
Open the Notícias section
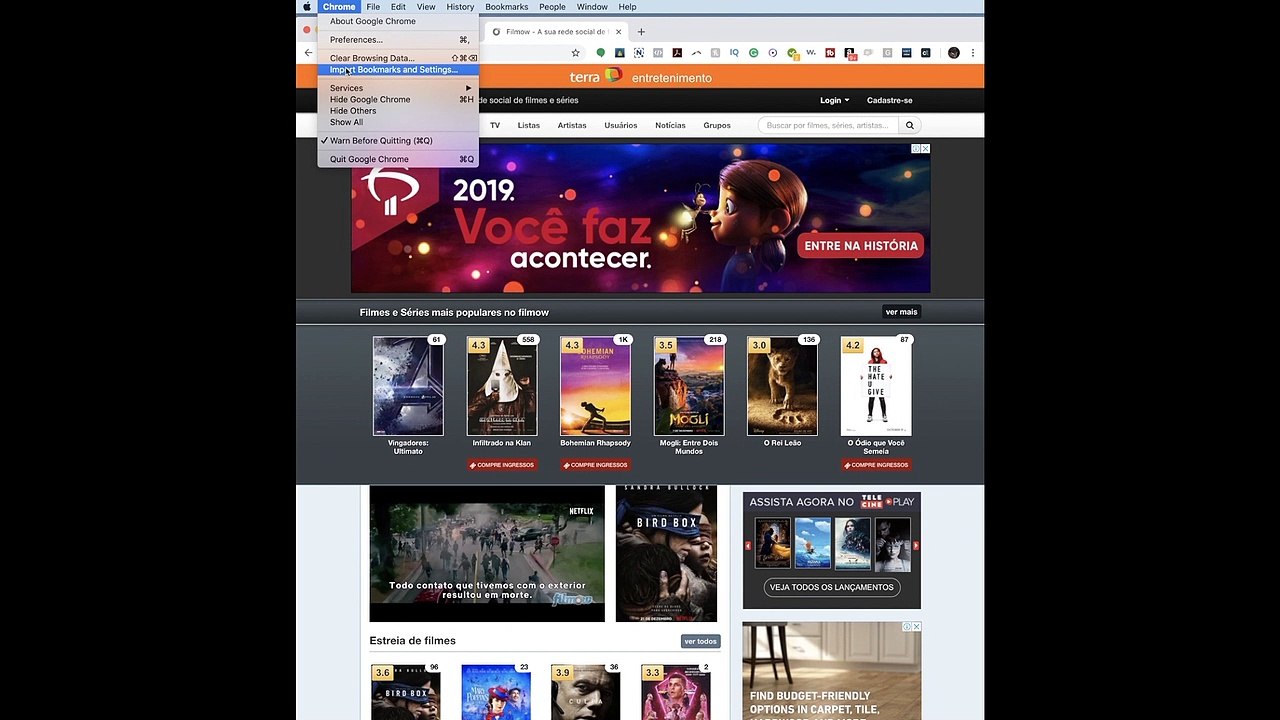[x=670, y=126]
